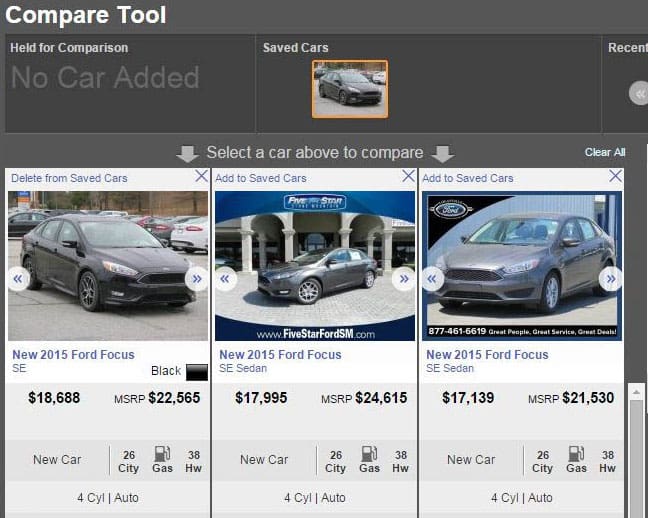The height and width of the screenshot is (518, 648).
Task: Click the scrollbar up arrow
Action: [636, 391]
